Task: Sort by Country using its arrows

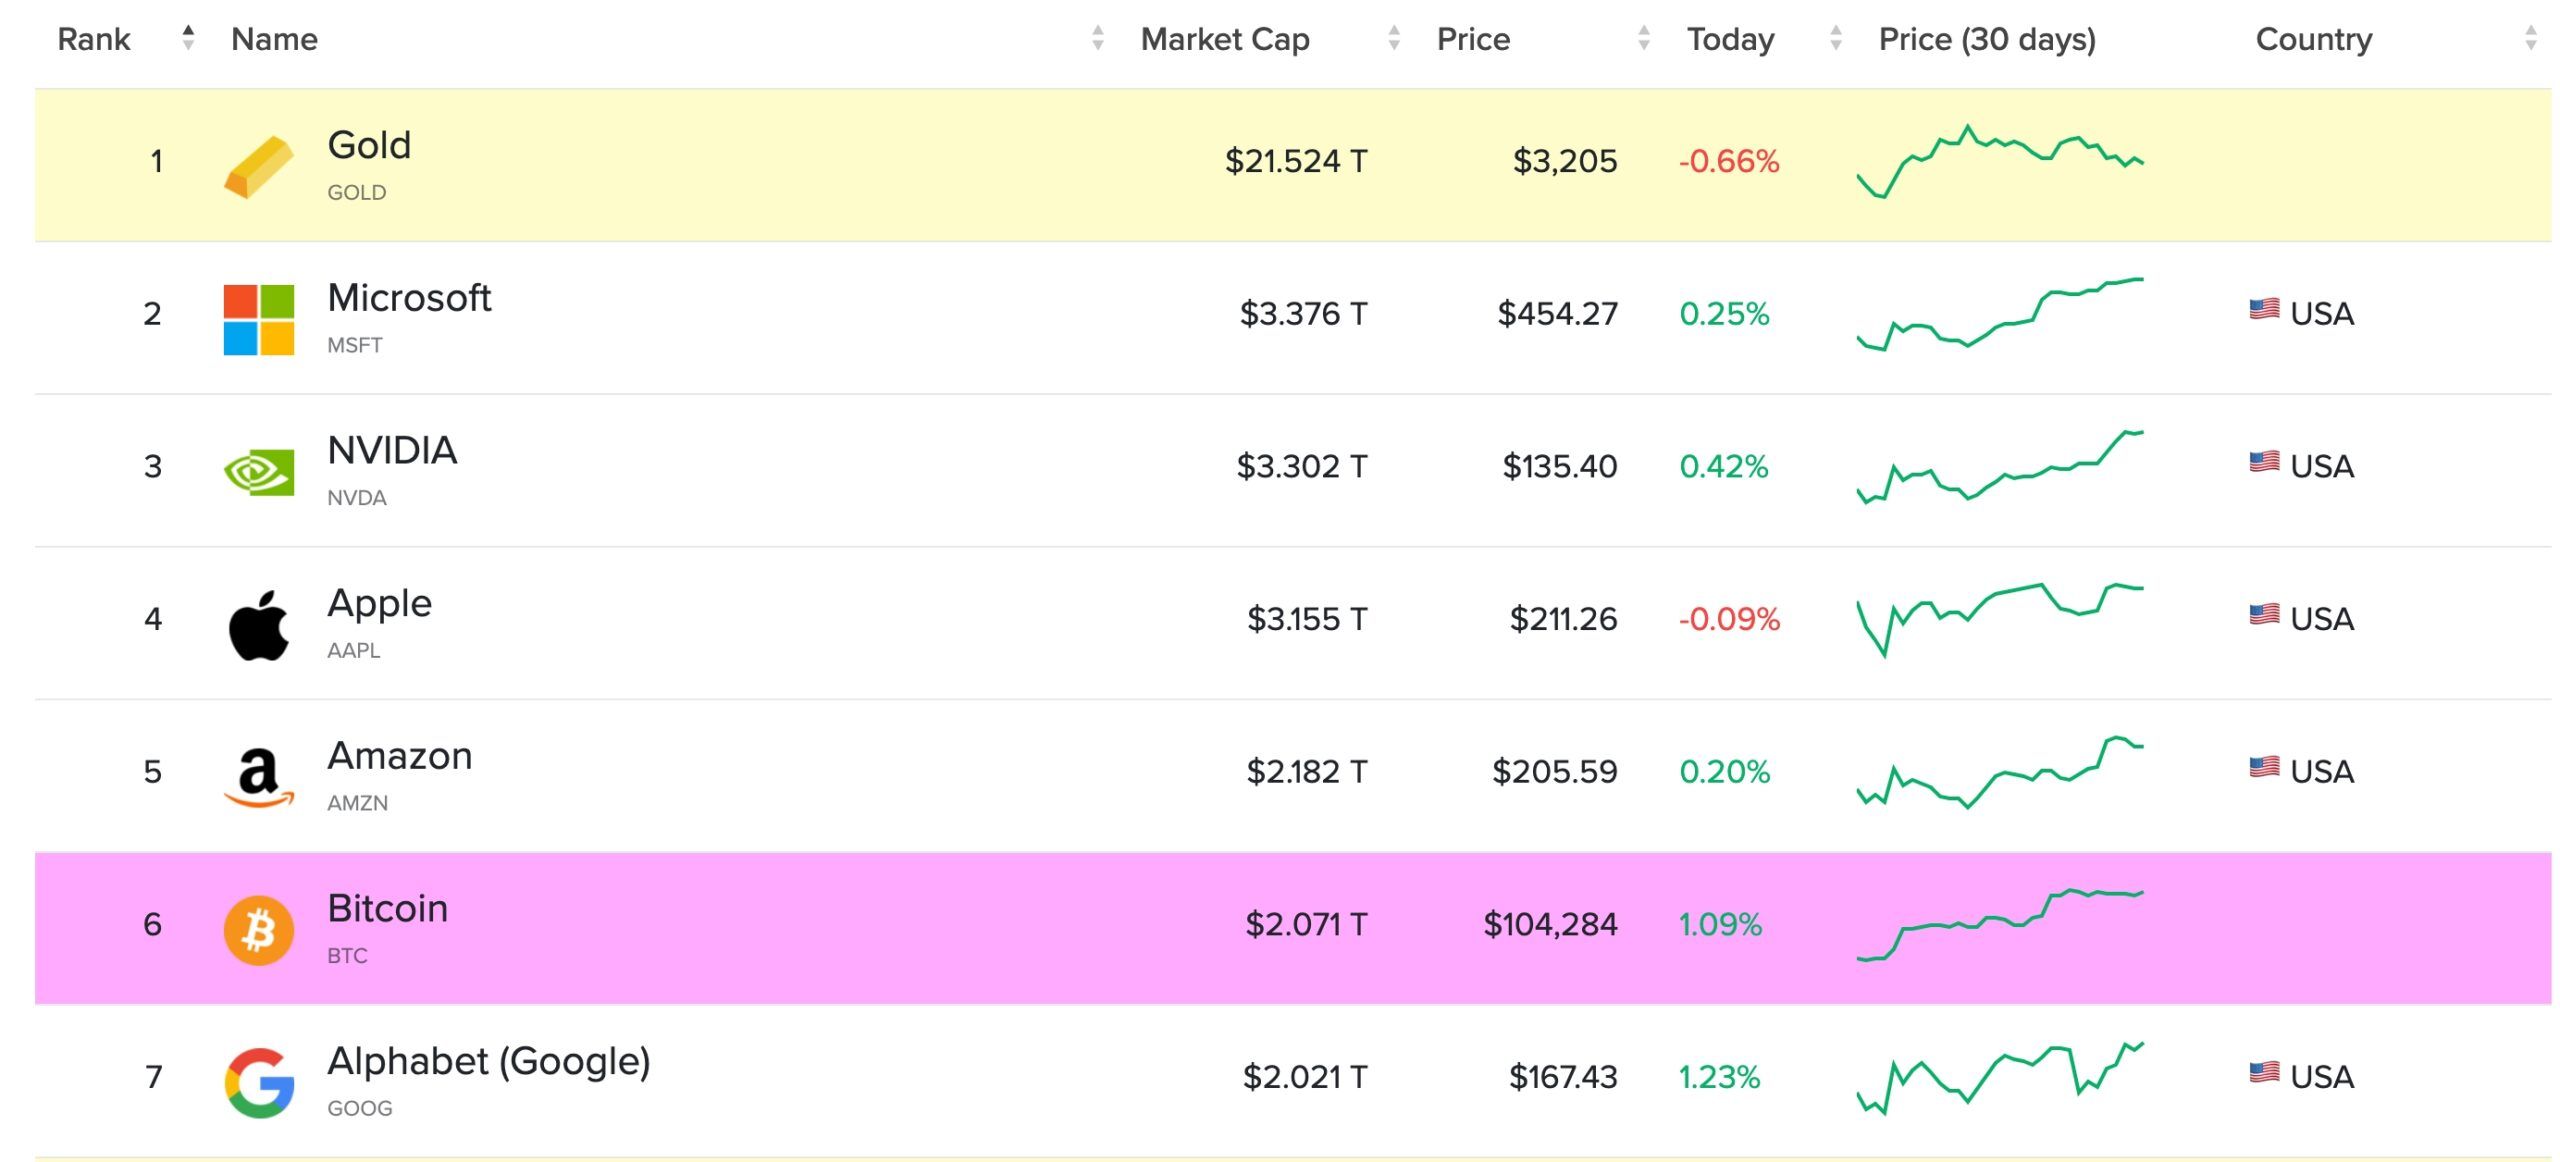Action: click(2530, 38)
